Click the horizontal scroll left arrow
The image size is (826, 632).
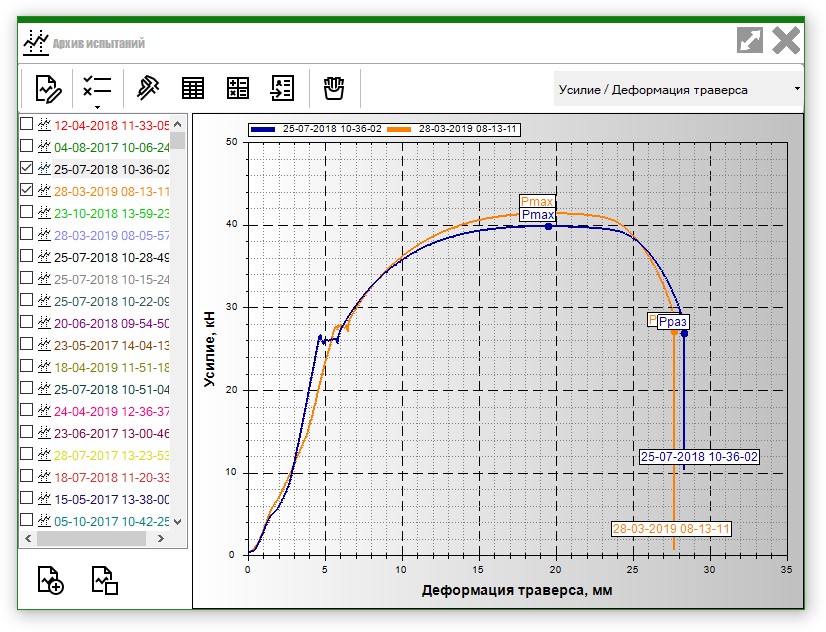click(x=28, y=538)
